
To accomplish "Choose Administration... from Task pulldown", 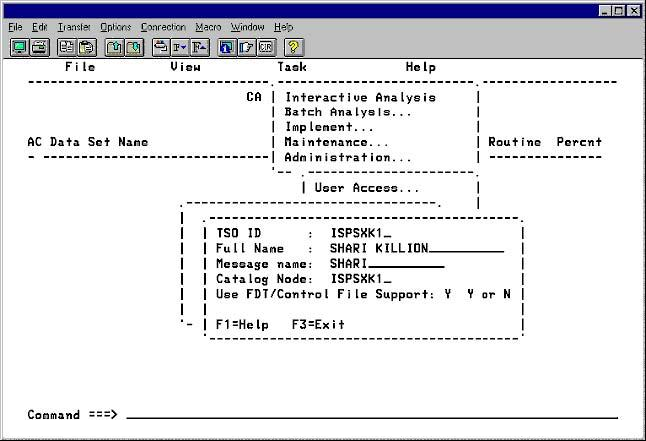I will 348,157.
